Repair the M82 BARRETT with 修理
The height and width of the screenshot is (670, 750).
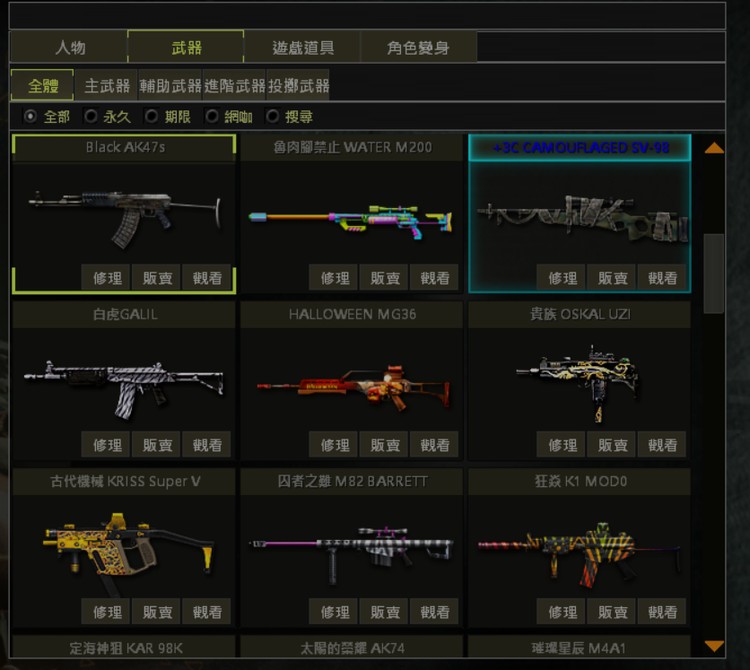click(333, 612)
